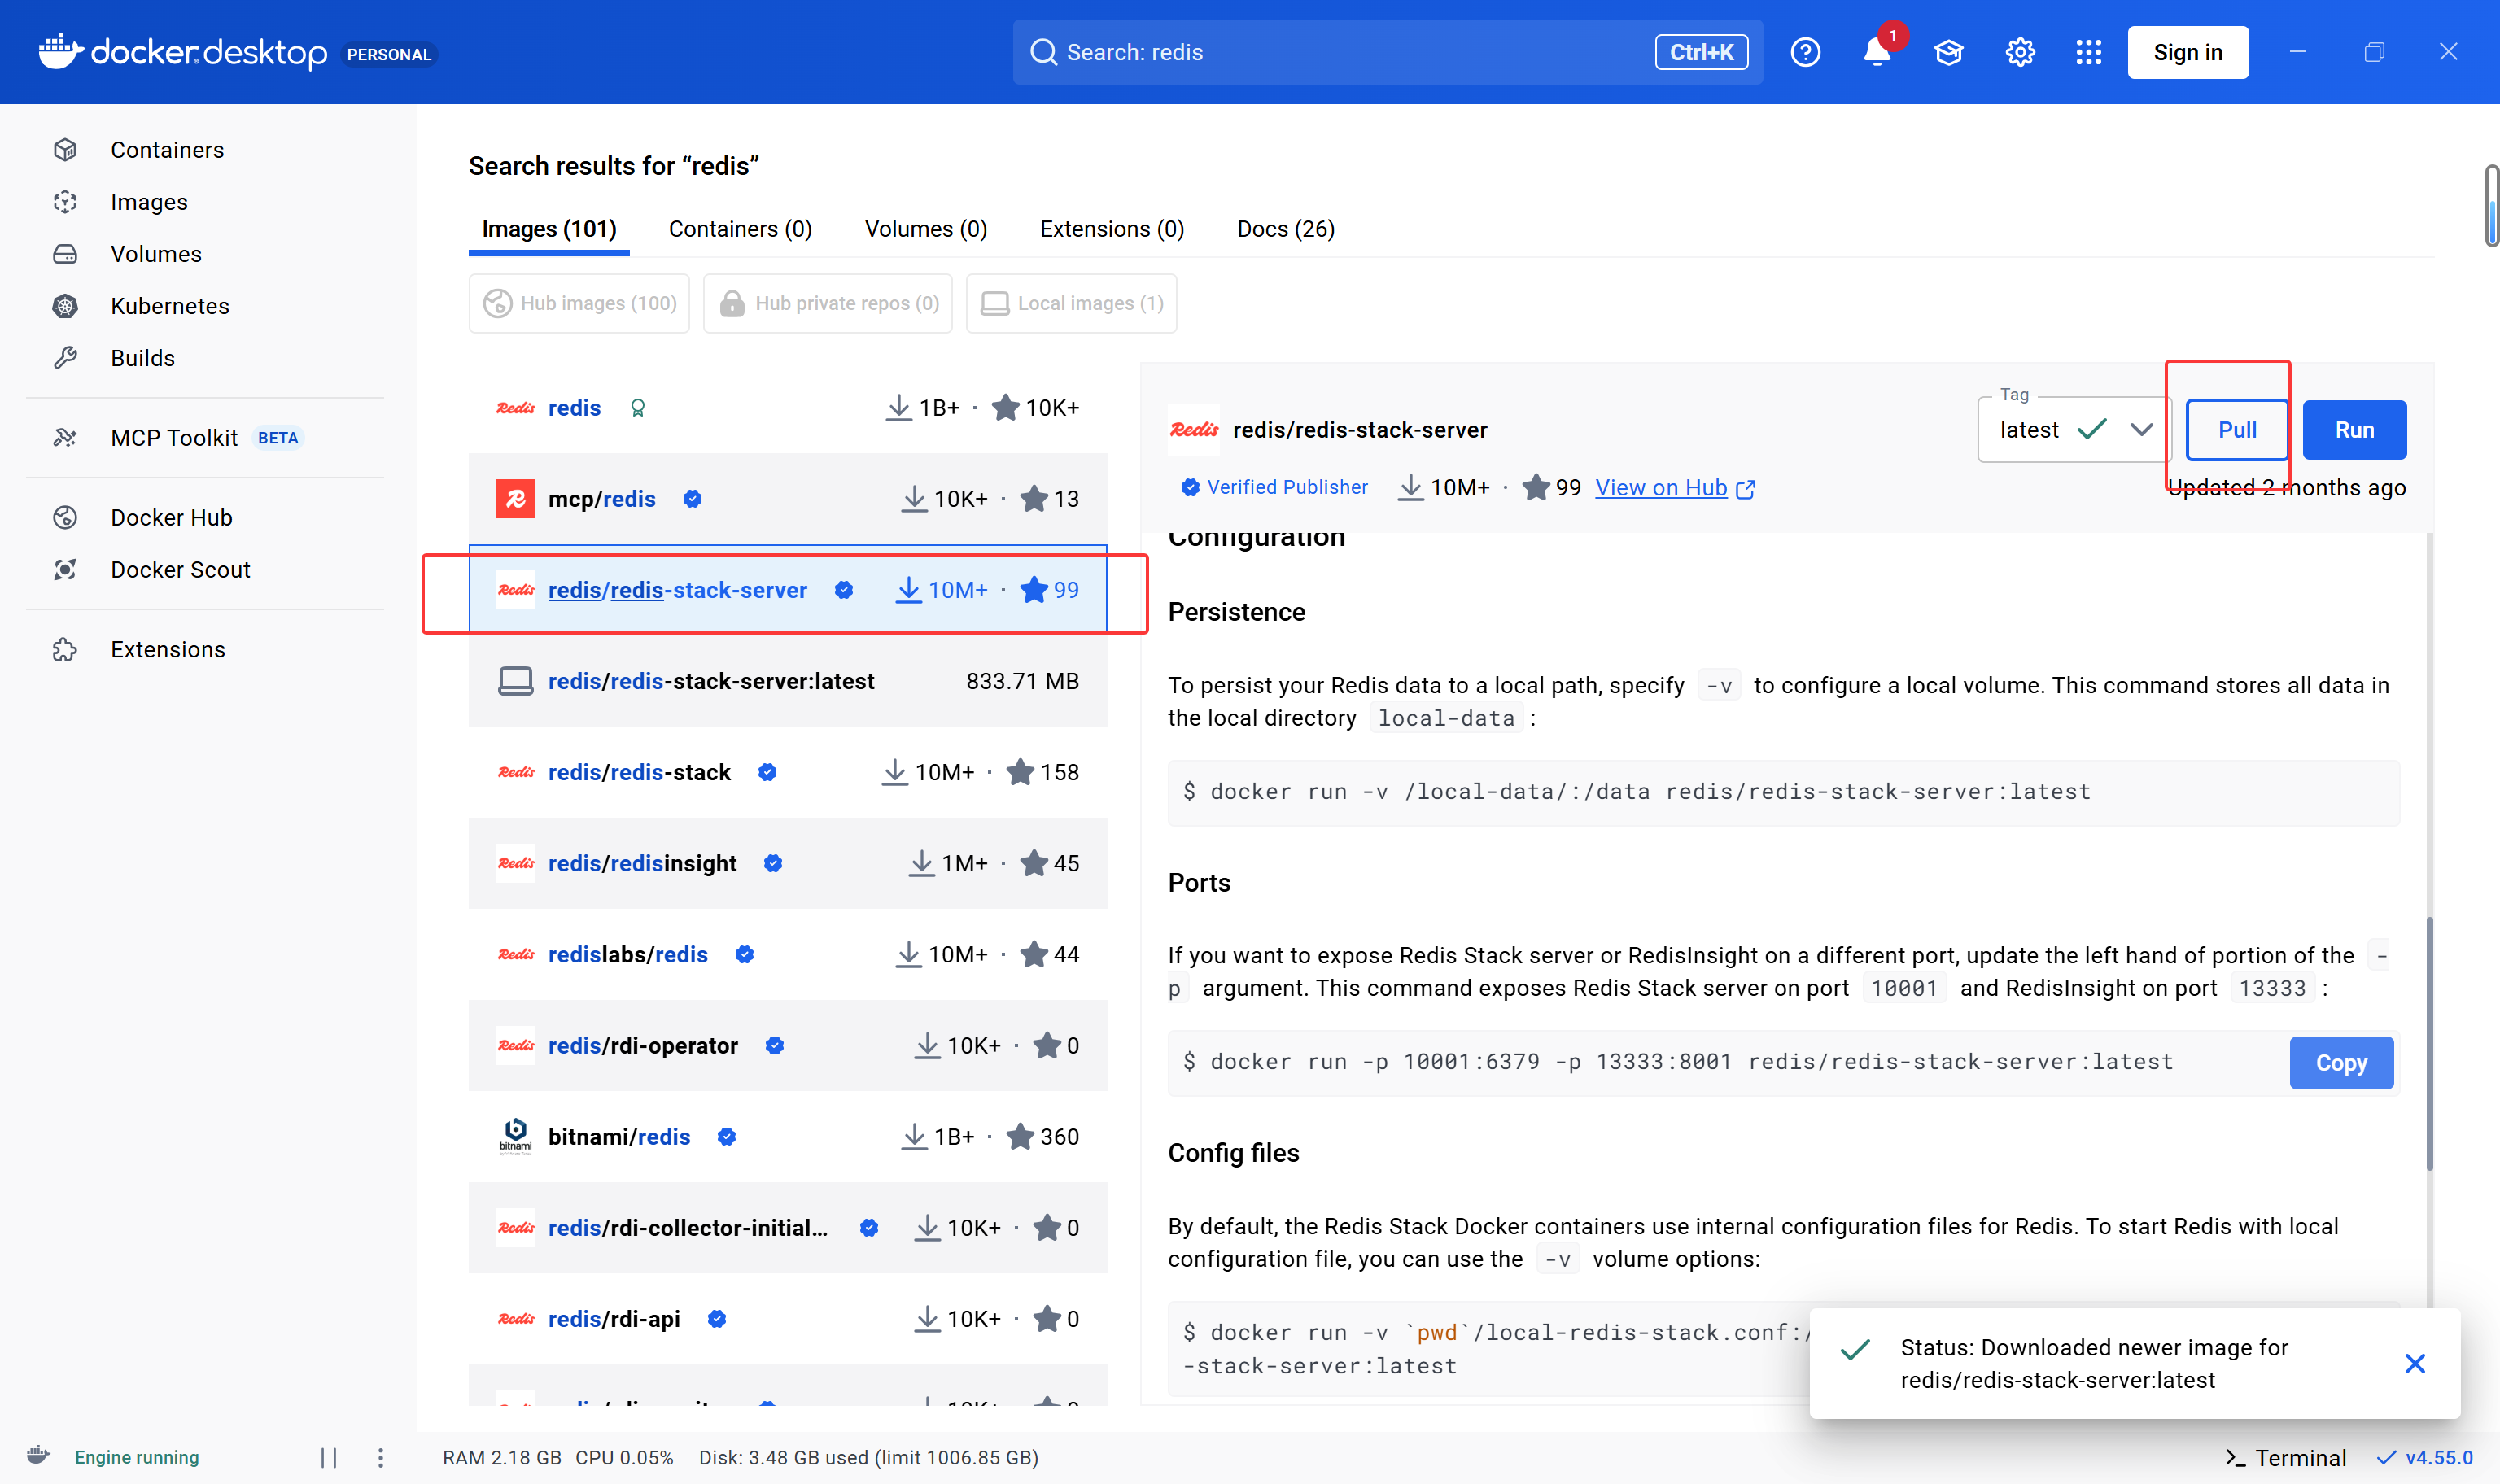2500x1484 pixels.
Task: Open the Terminal panel from status bar
Action: 2285,1457
